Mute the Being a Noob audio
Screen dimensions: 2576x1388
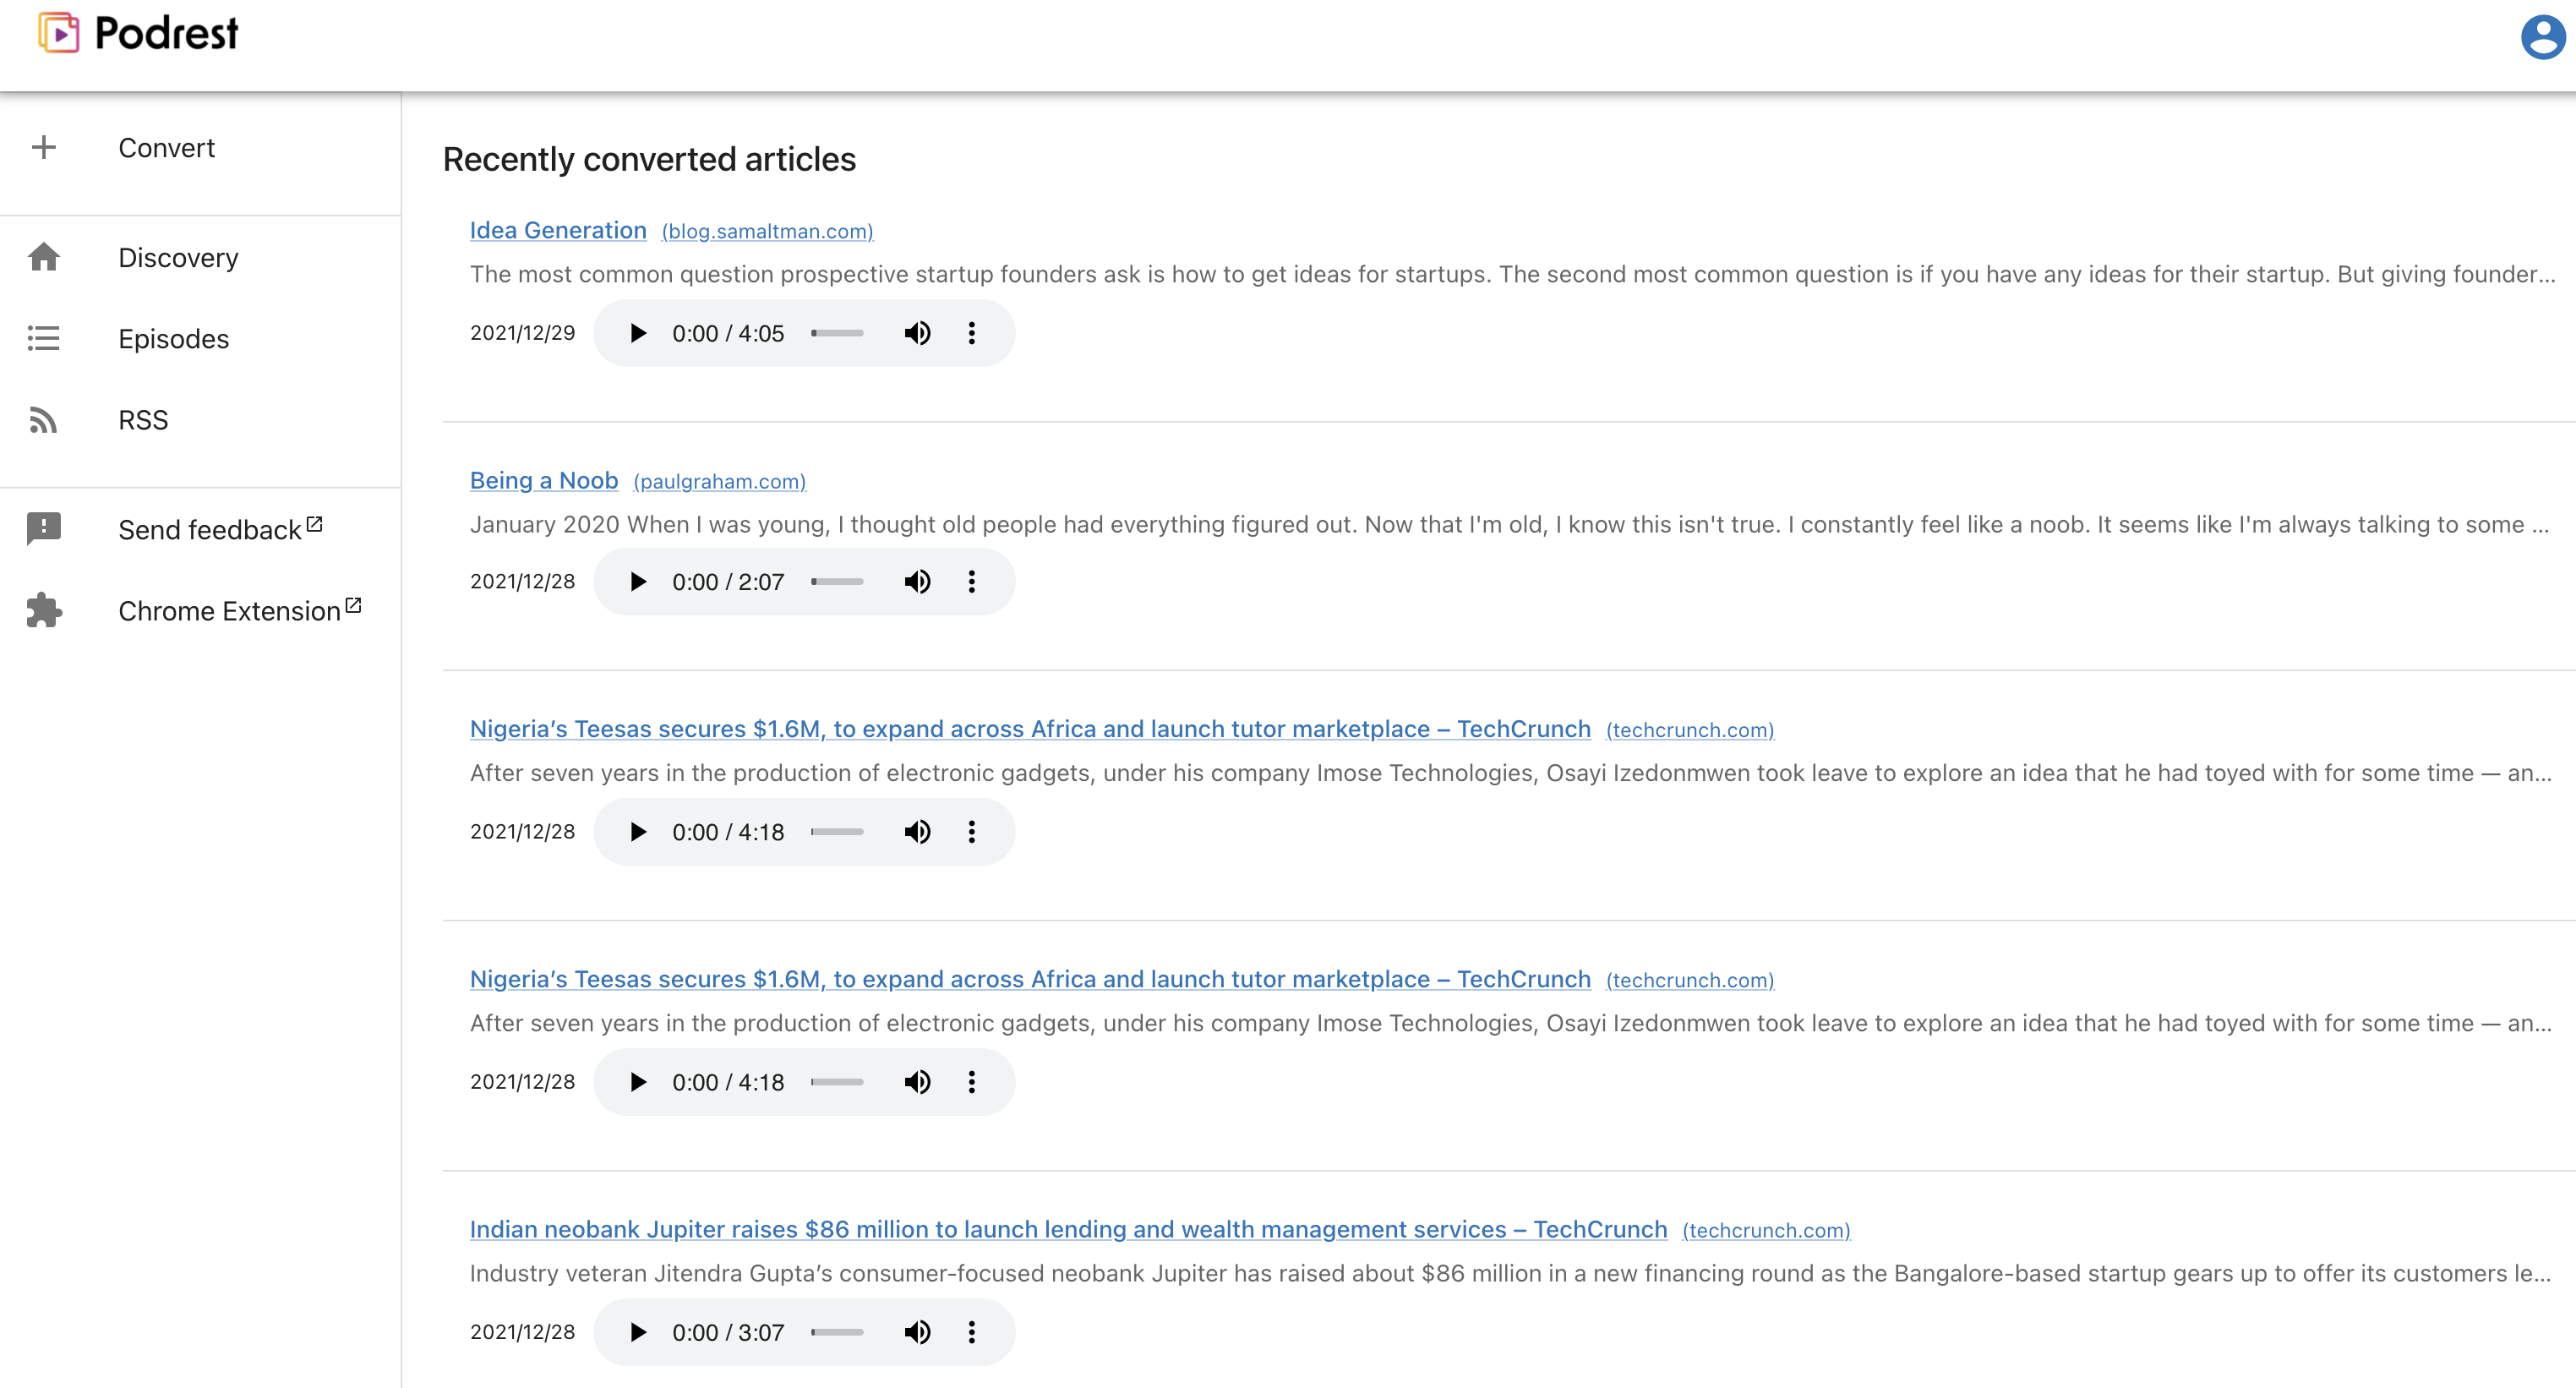click(x=917, y=582)
